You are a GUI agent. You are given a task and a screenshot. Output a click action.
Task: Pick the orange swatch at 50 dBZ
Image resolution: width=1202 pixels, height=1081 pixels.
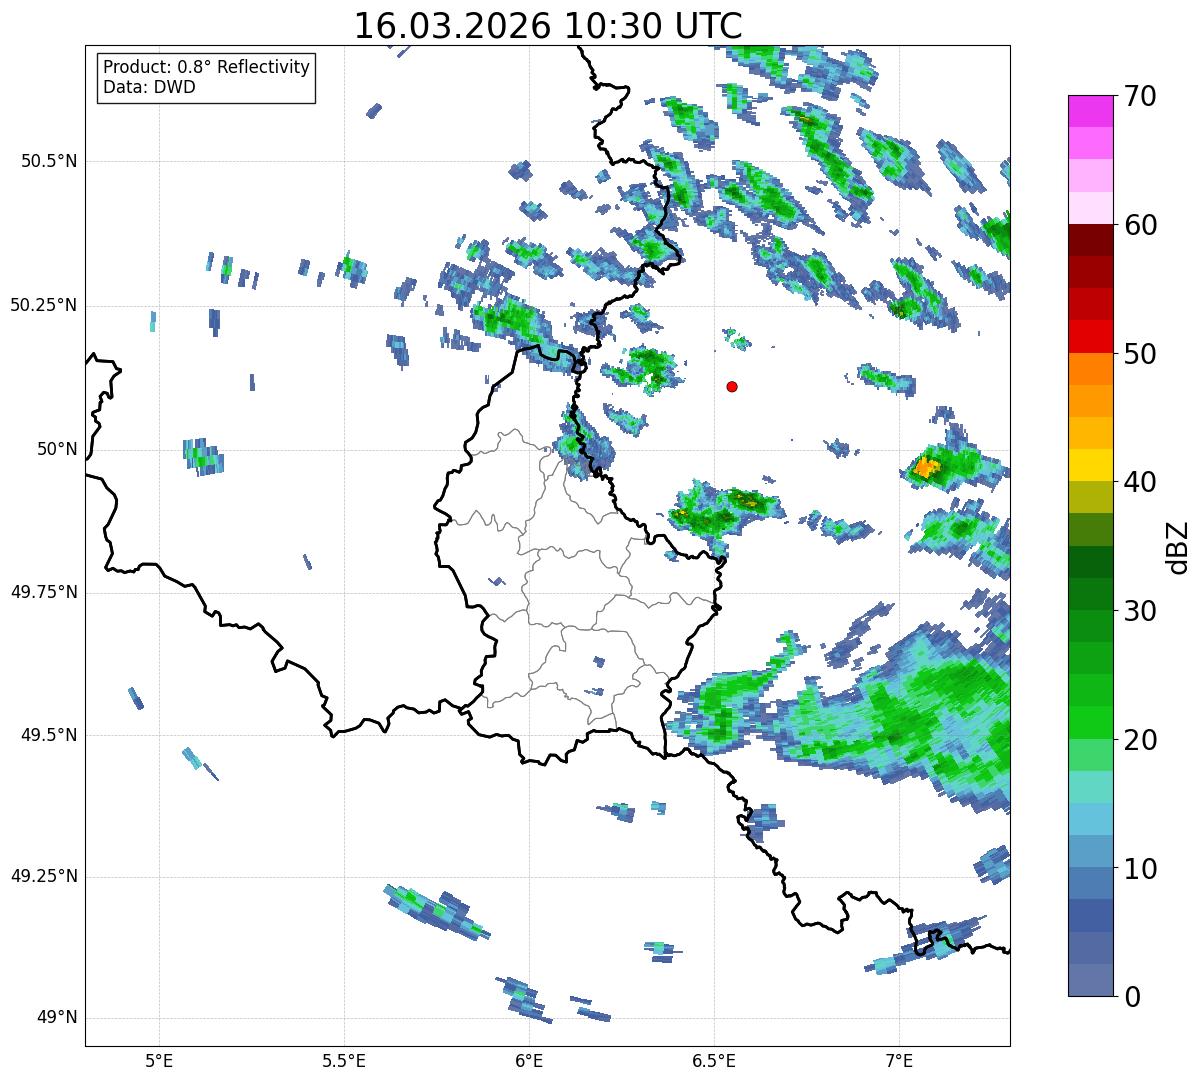click(x=1091, y=369)
